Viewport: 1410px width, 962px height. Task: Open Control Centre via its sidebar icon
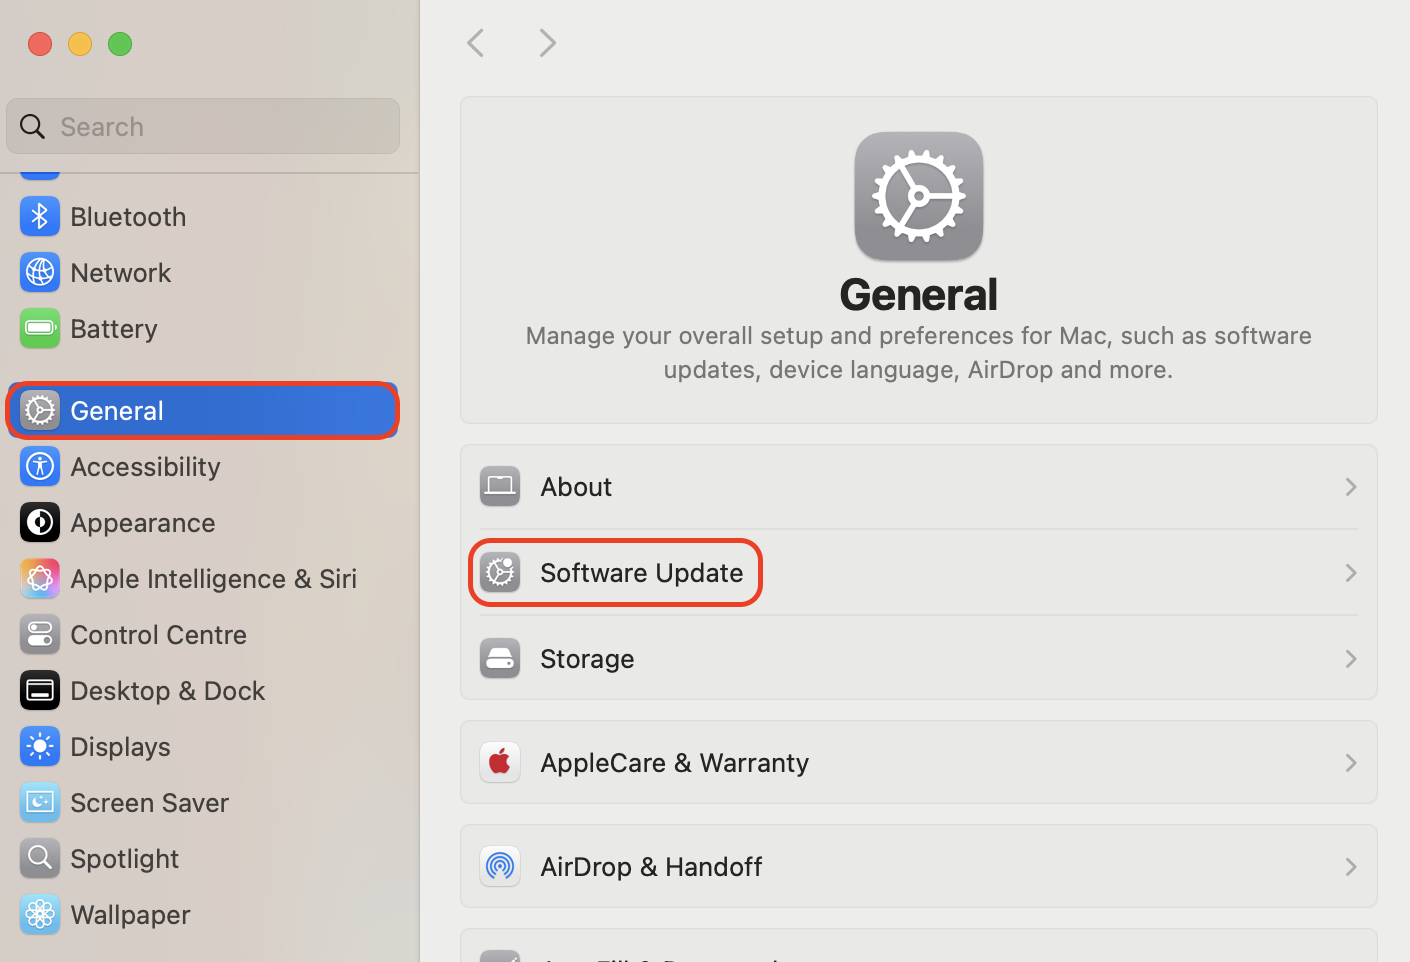pyautogui.click(x=39, y=634)
